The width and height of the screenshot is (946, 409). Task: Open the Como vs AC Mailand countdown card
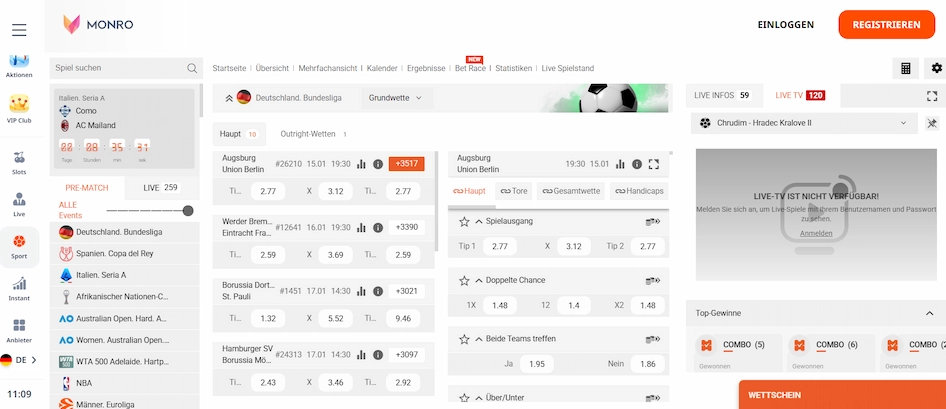124,128
